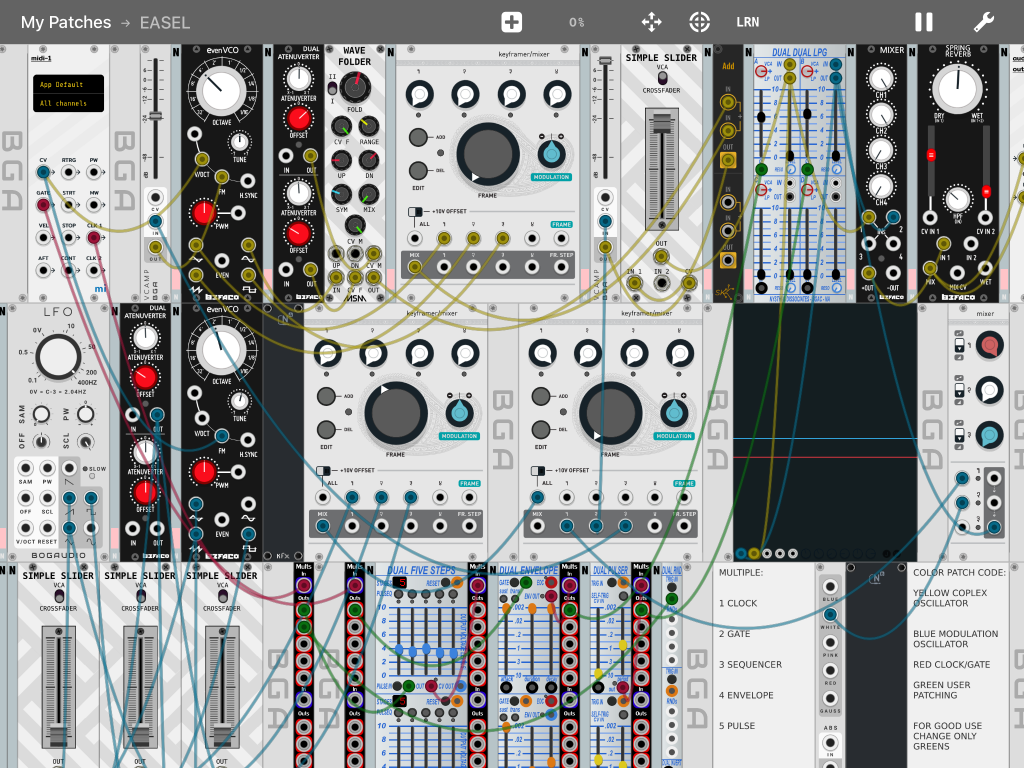
Task: Click the Spring Reverb WET output jack
Action: coord(985,268)
